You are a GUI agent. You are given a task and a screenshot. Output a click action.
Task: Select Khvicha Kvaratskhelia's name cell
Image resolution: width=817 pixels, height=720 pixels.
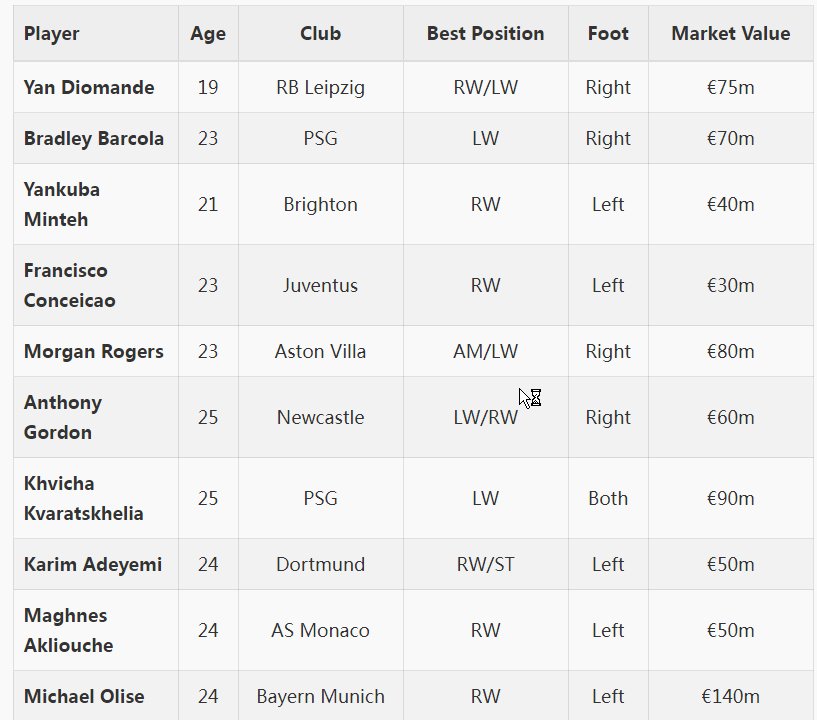tap(84, 498)
